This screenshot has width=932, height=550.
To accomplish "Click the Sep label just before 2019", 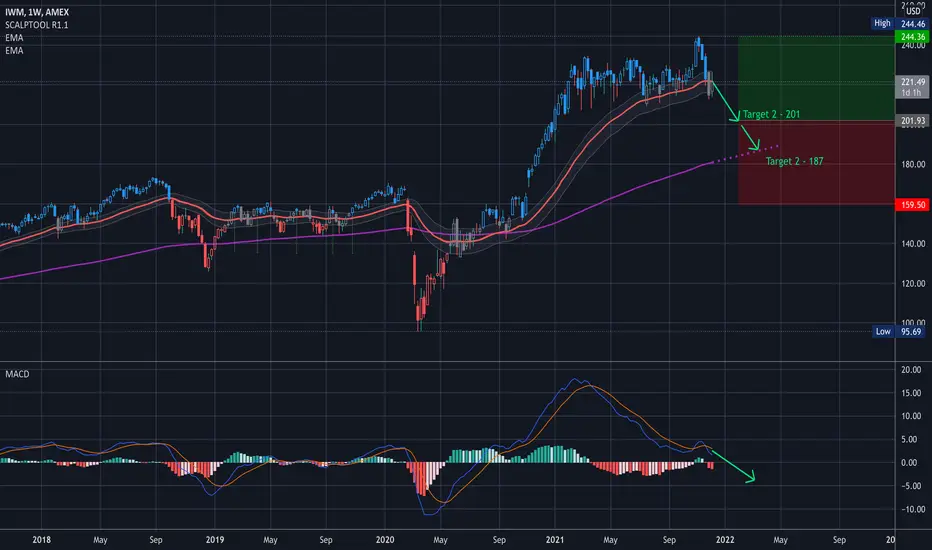I will 156,540.
